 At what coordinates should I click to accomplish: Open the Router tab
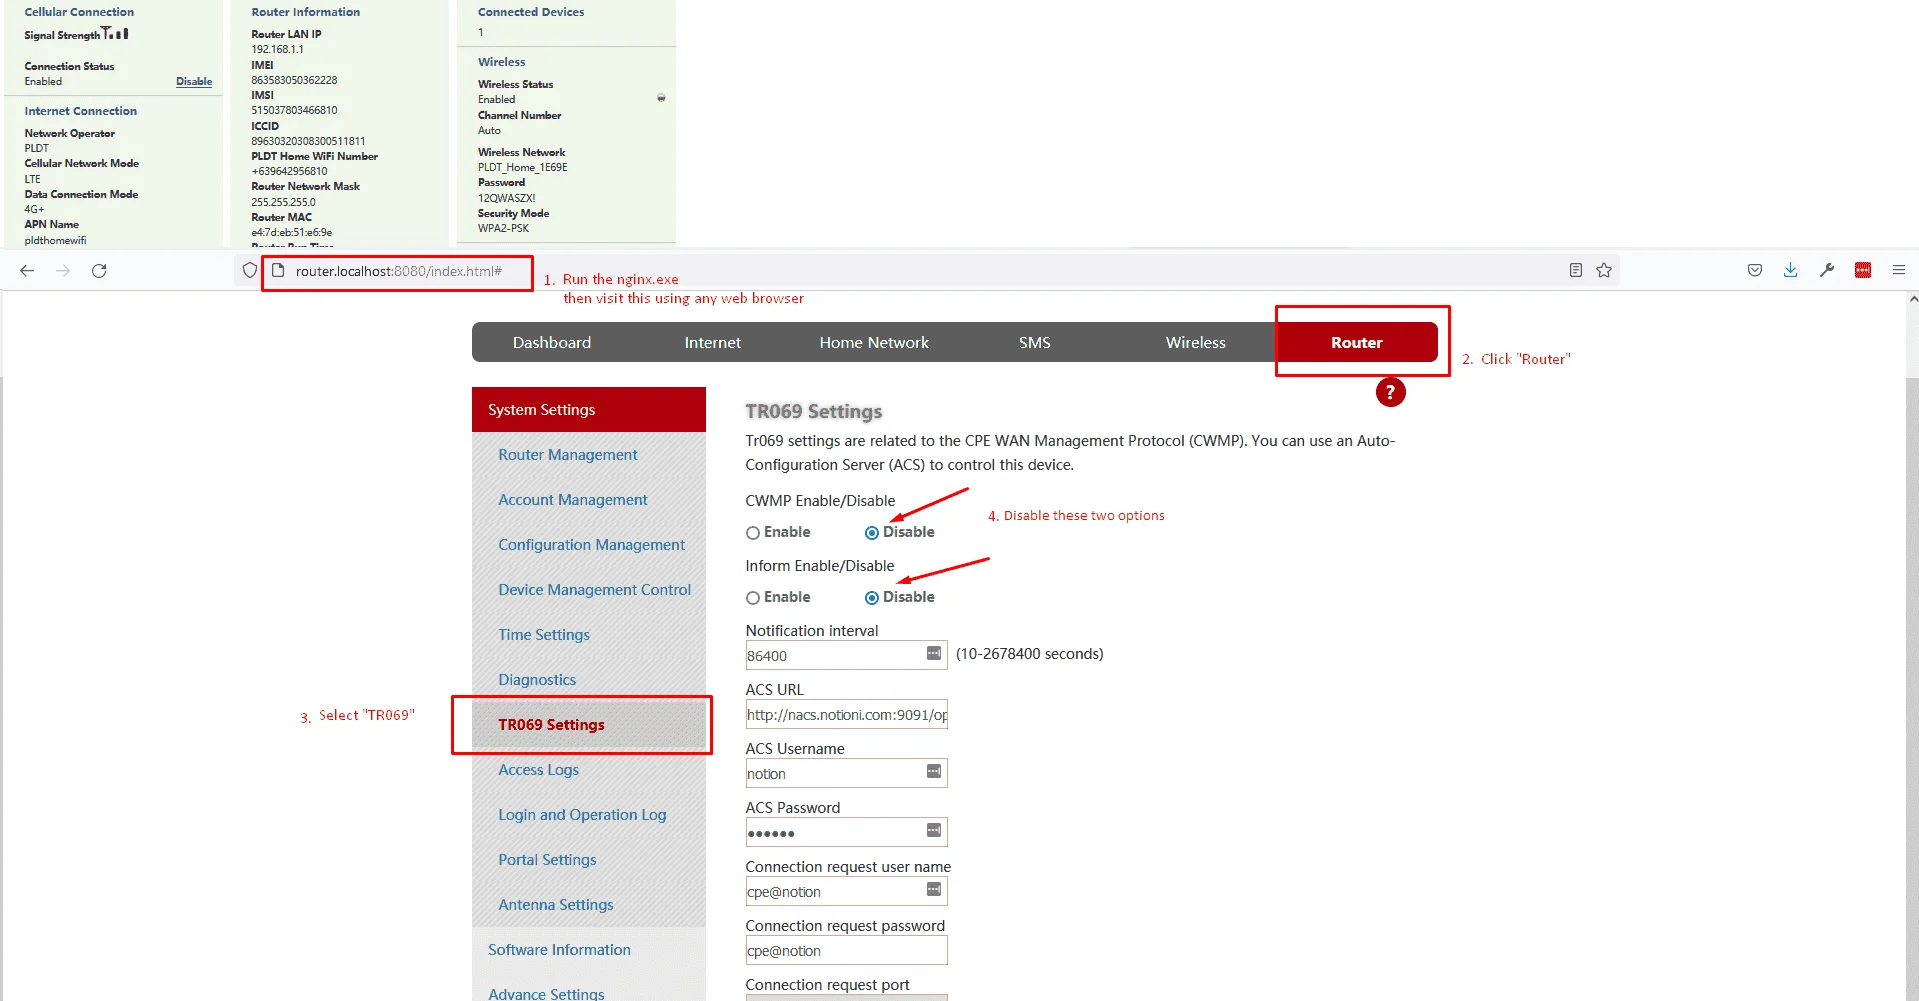pyautogui.click(x=1357, y=342)
